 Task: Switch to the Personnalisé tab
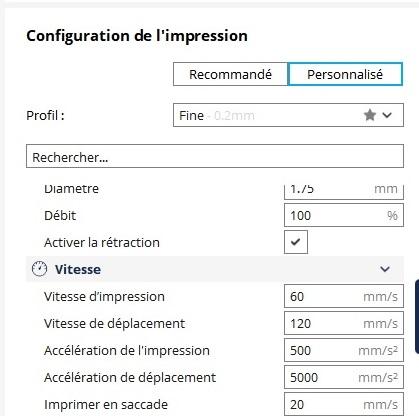[x=345, y=74]
